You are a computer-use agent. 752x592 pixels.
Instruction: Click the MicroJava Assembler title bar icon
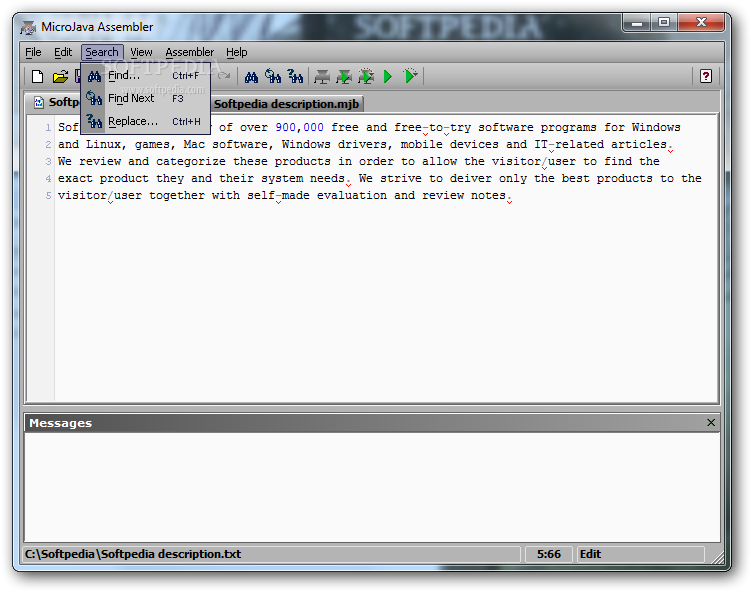28,27
